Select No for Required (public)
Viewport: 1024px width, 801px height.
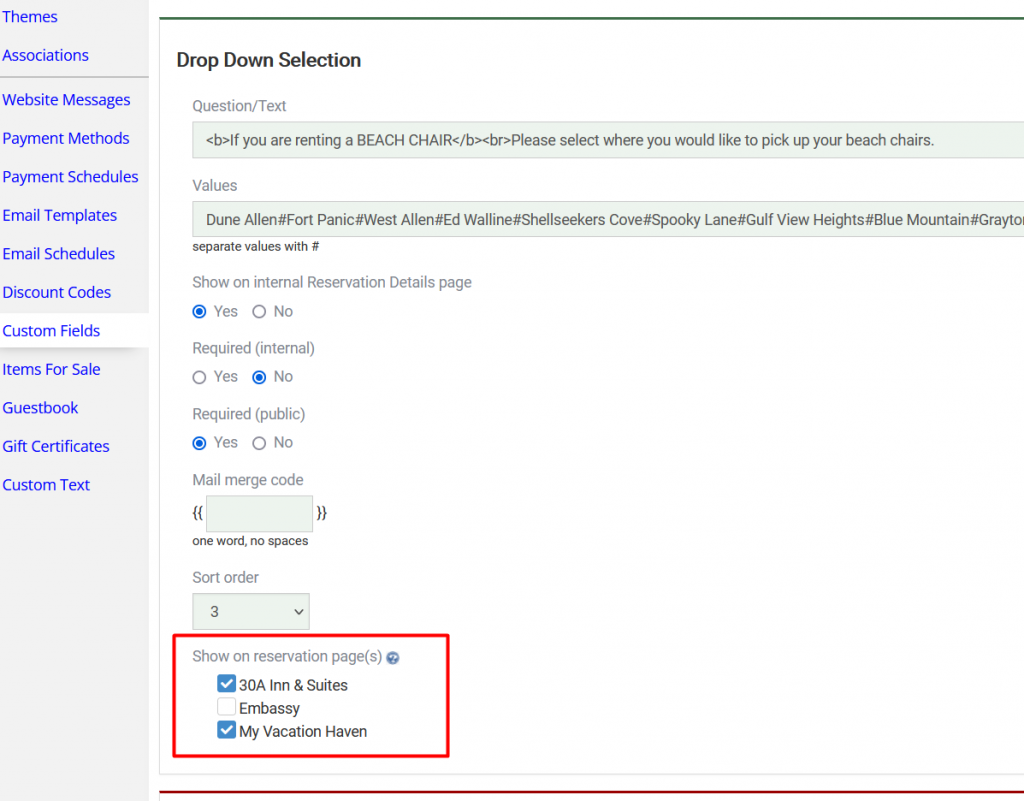[x=260, y=443]
